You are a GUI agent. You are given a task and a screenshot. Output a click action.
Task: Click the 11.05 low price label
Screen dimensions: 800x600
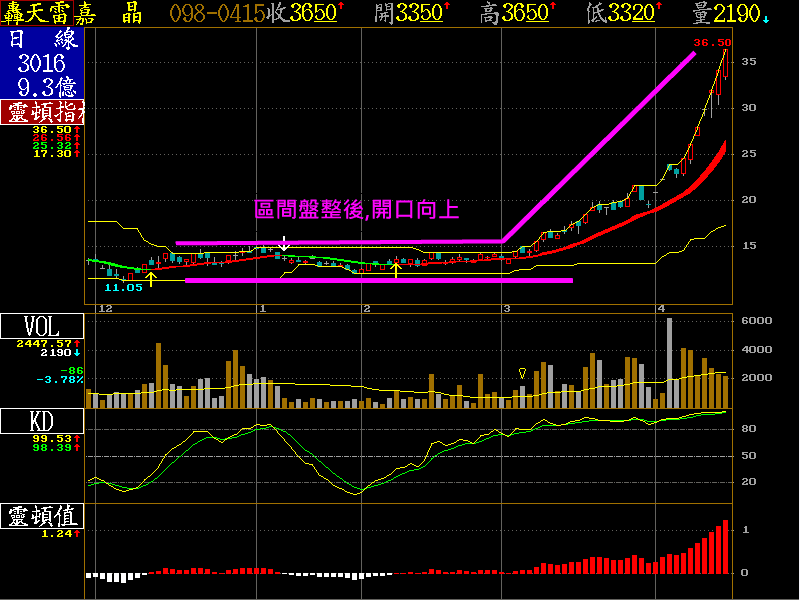coord(123,287)
